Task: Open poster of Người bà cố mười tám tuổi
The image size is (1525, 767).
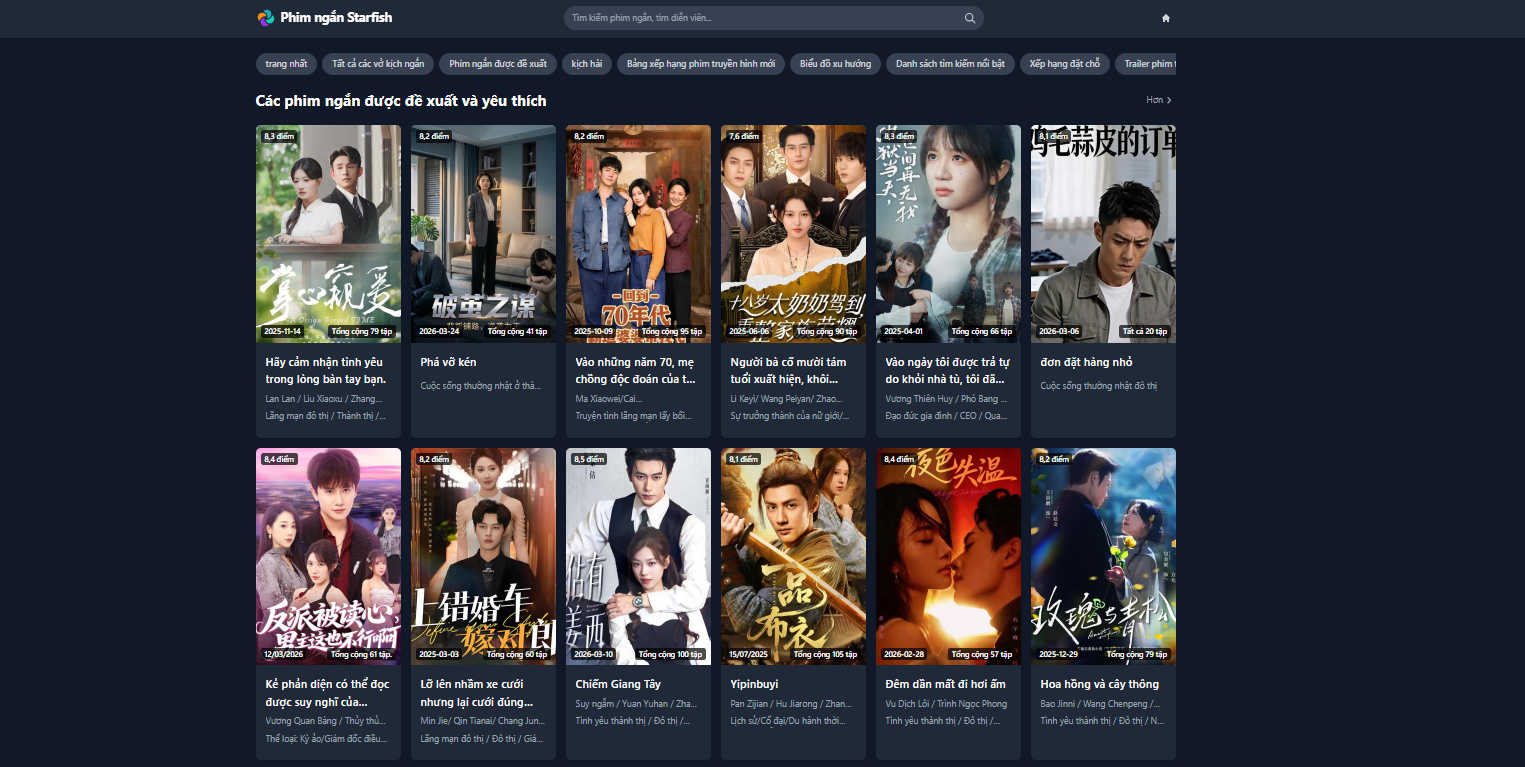Action: [793, 234]
